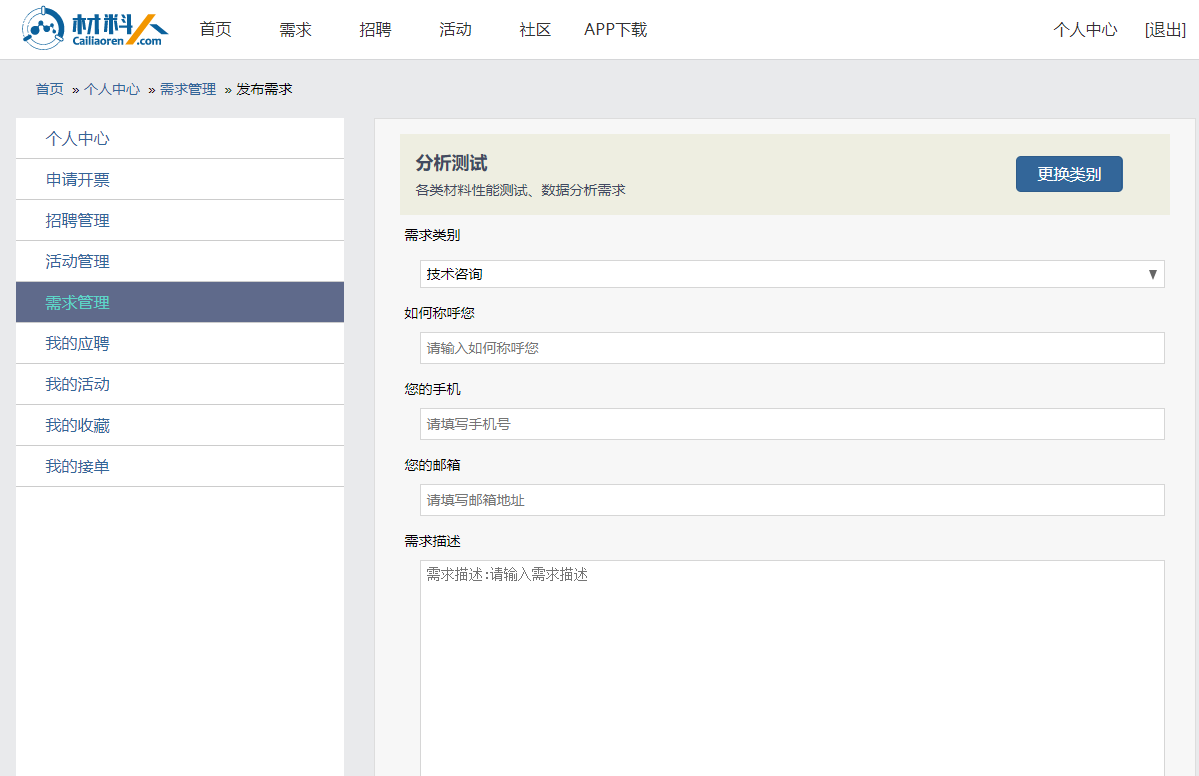The image size is (1199, 776).
Task: Open the 首页 navigation menu item
Action: (x=215, y=30)
